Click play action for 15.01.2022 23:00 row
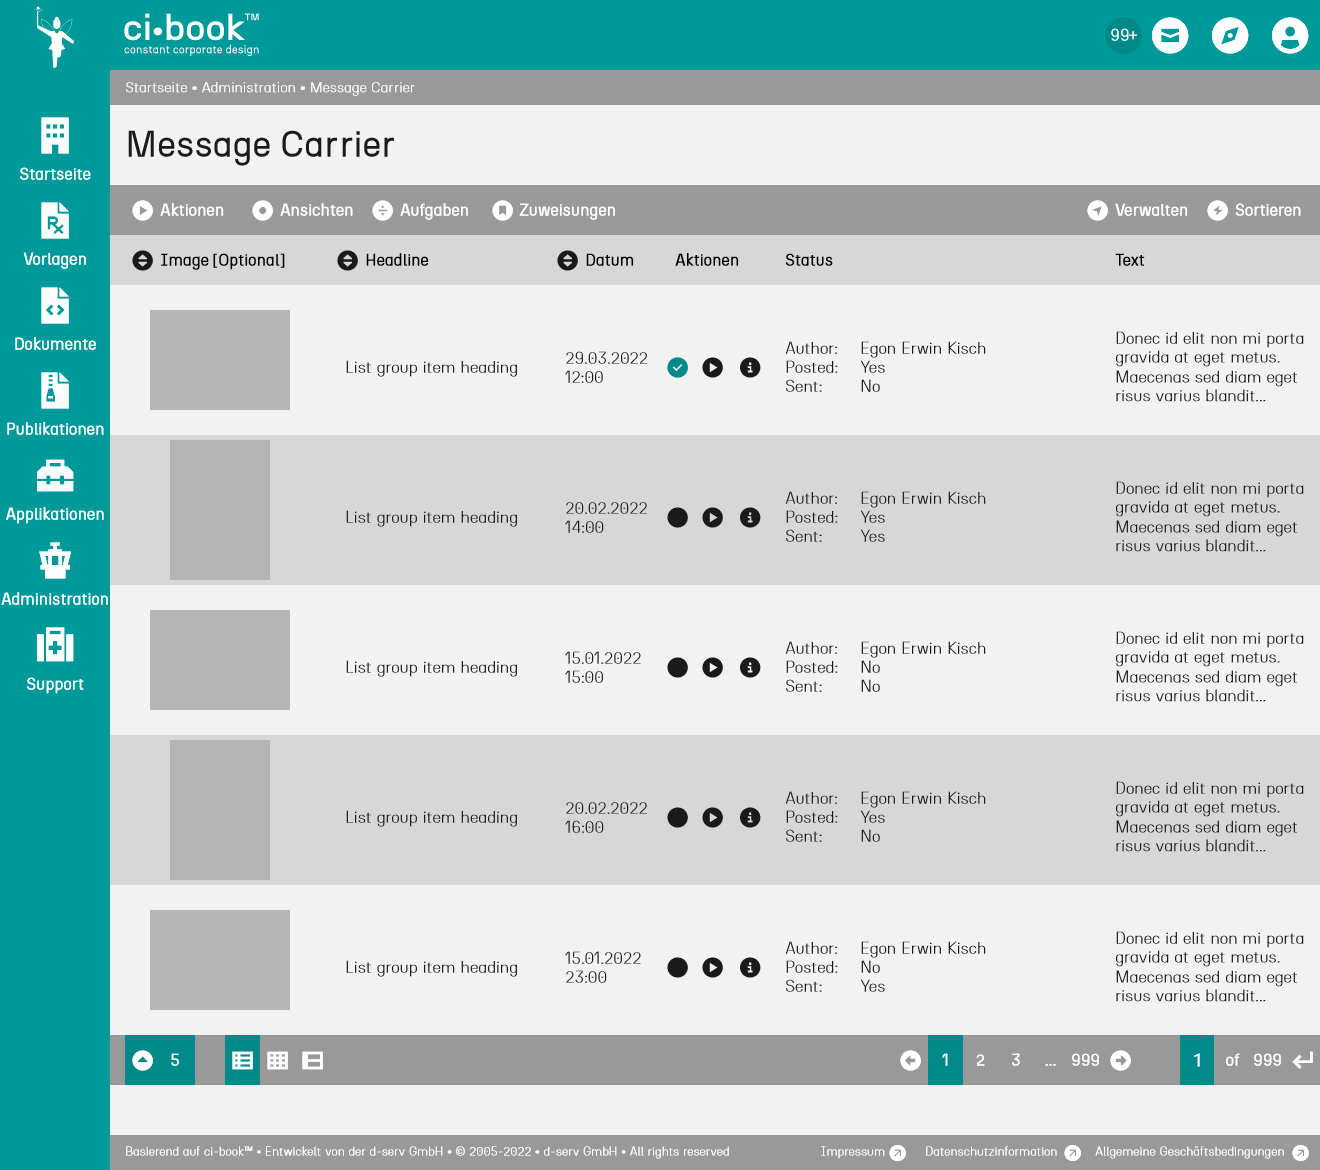The image size is (1320, 1170). pos(713,967)
